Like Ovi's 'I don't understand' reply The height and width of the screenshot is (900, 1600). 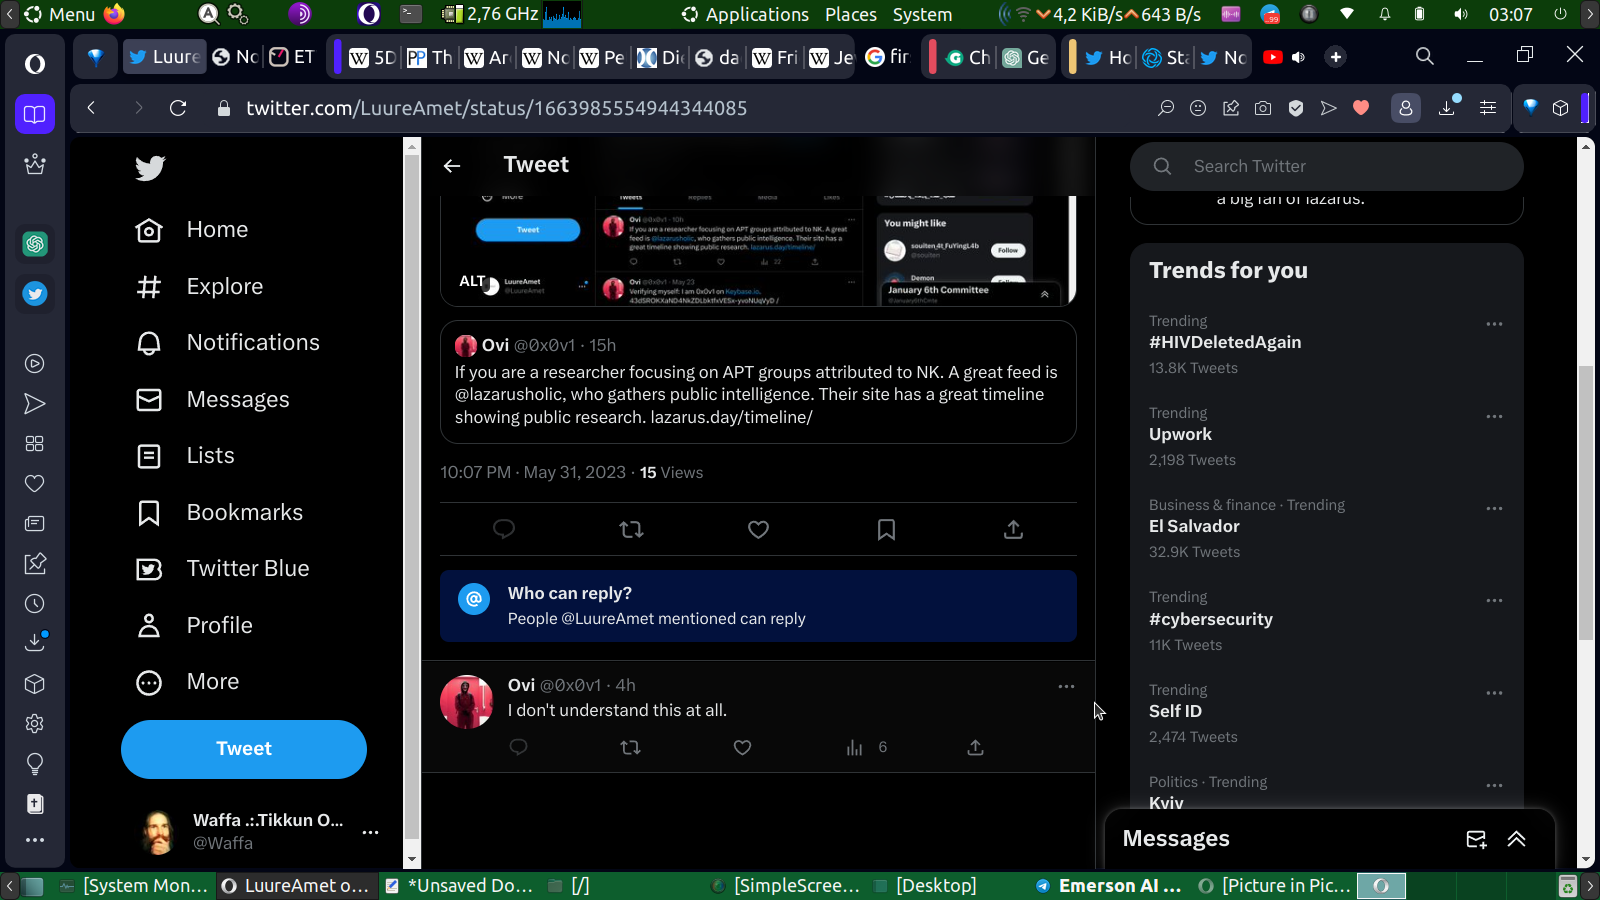[742, 747]
